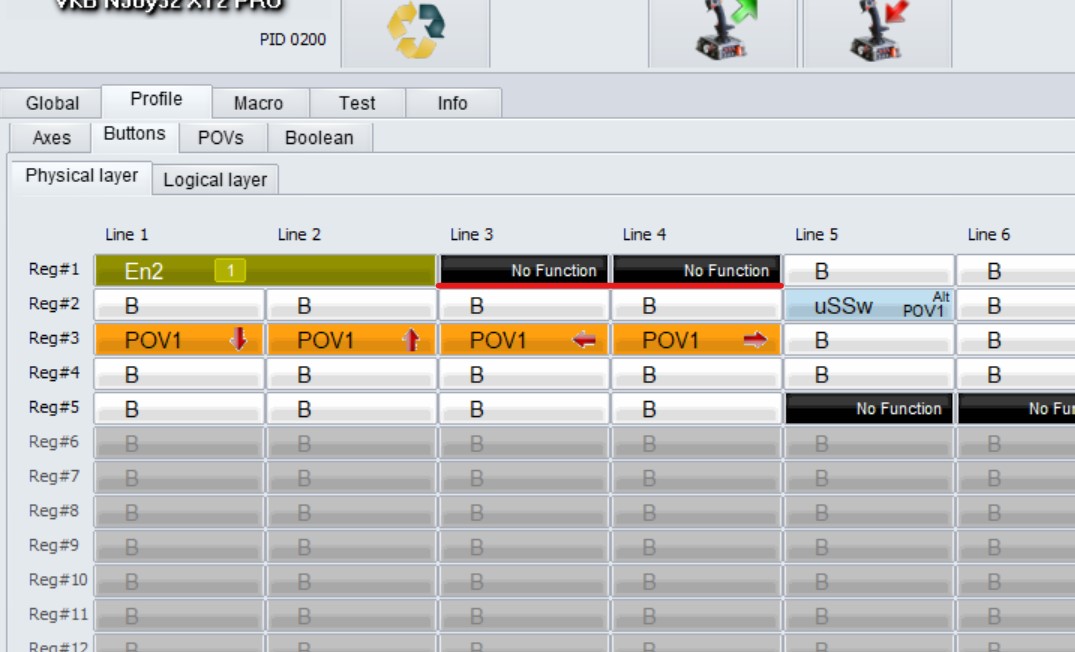Select the POV1 down arrow cell
The width and height of the screenshot is (1075, 652).
[180, 340]
